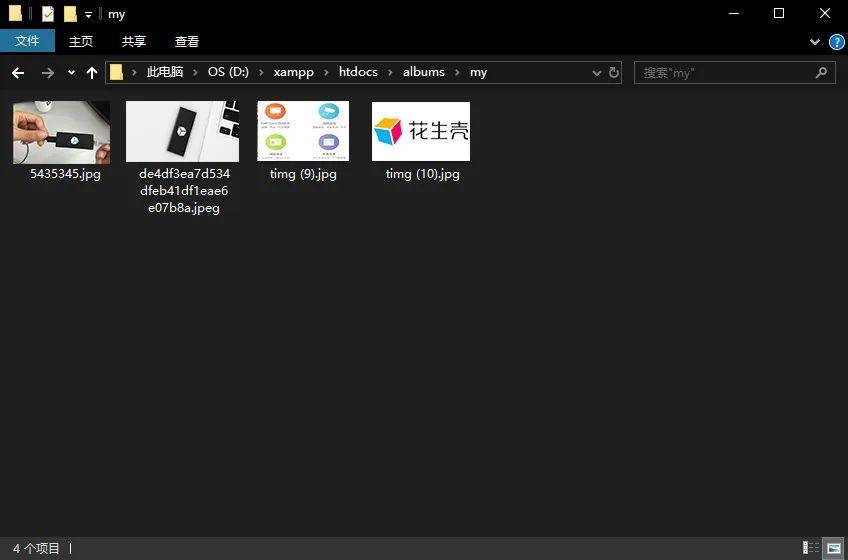Viewport: 848px width, 560px height.
Task: Close the my window
Action: pyautogui.click(x=825, y=14)
